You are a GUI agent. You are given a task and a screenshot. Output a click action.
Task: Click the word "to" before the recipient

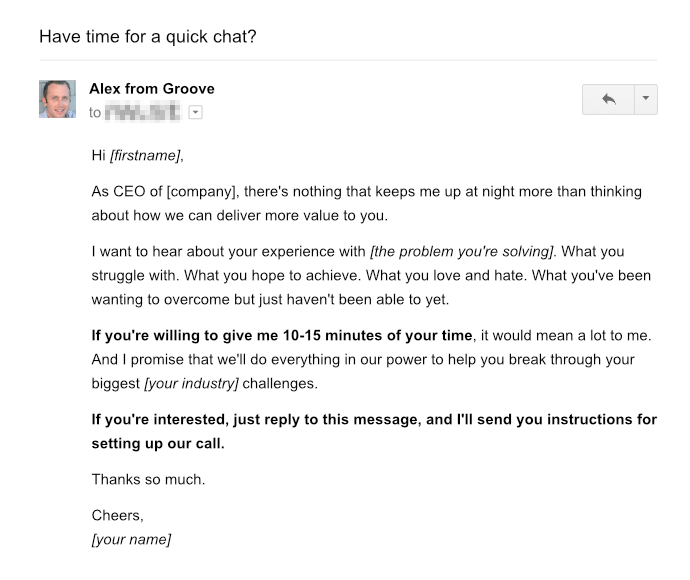click(x=95, y=113)
